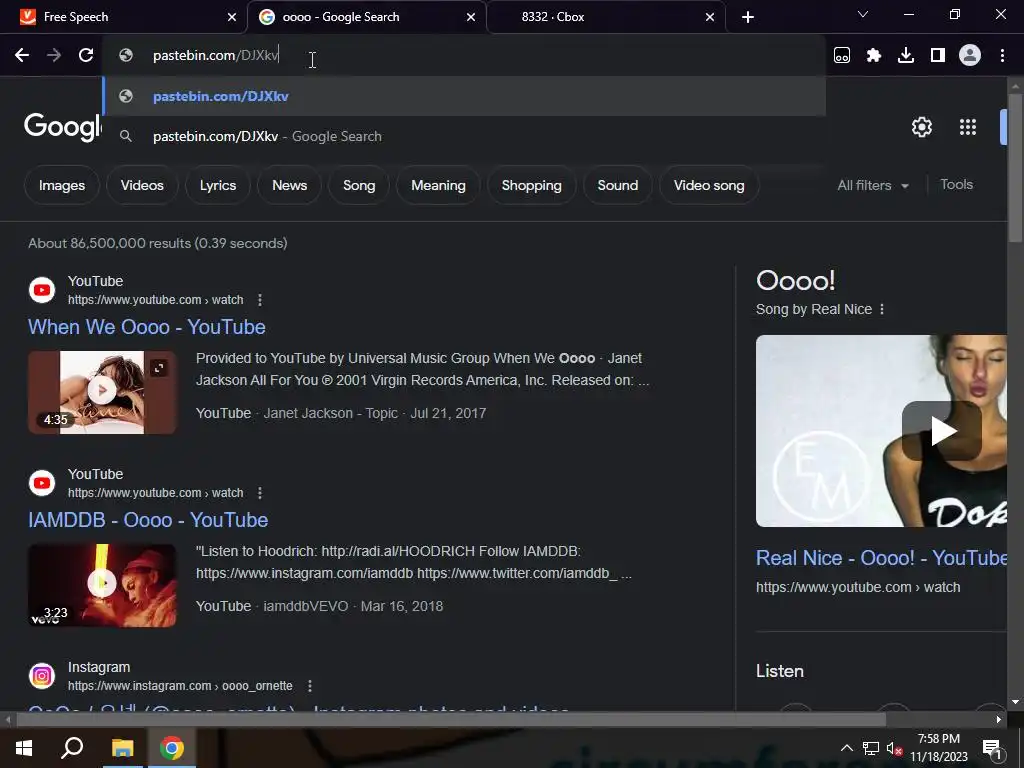Open Google quick settings gear
The image size is (1024, 768).
click(921, 127)
